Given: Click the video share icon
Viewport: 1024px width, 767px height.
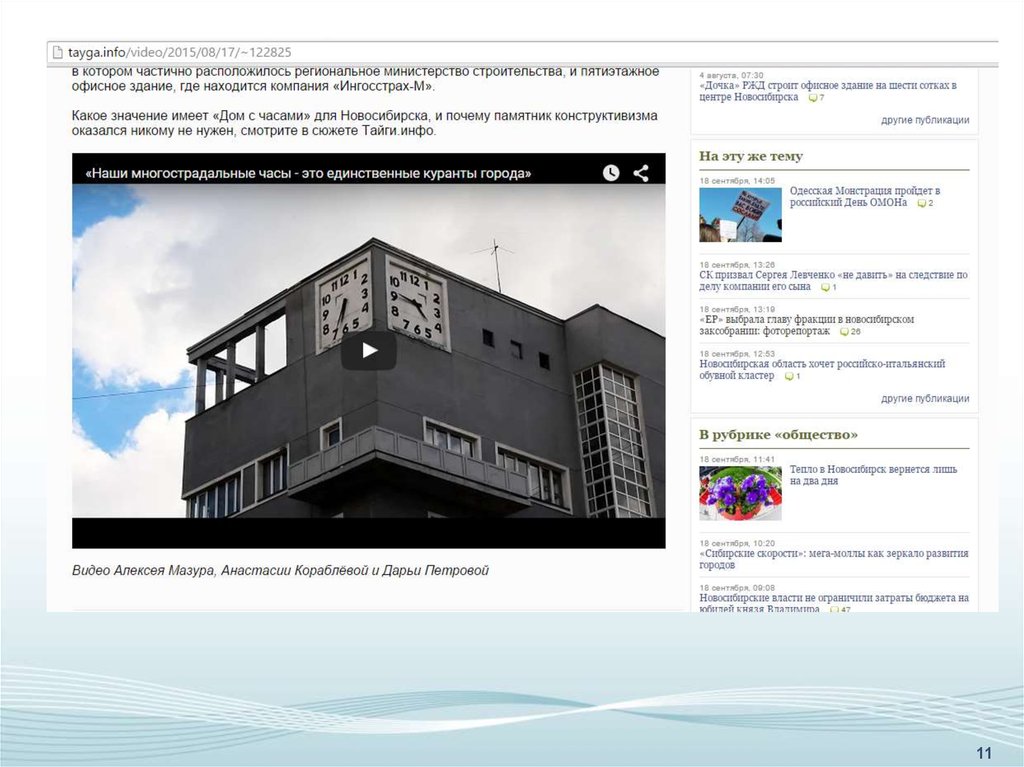Looking at the screenshot, I should coord(641,172).
